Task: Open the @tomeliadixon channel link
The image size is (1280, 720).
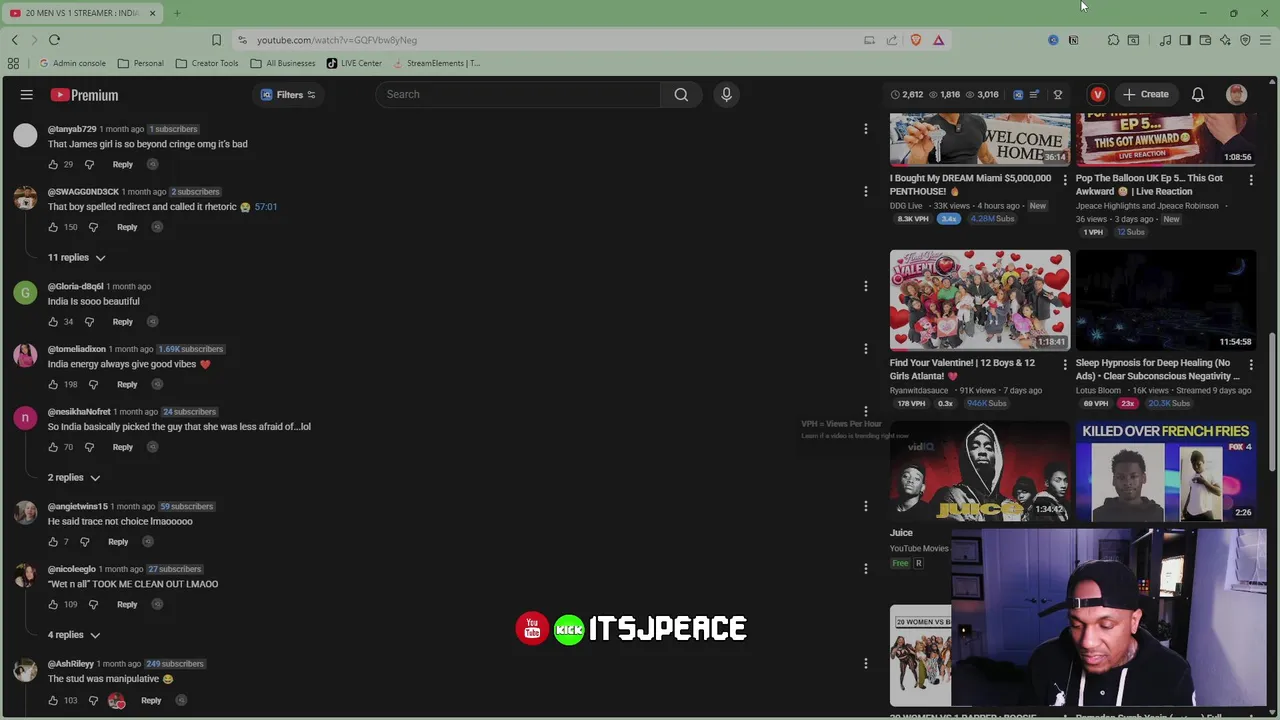Action: click(x=76, y=349)
